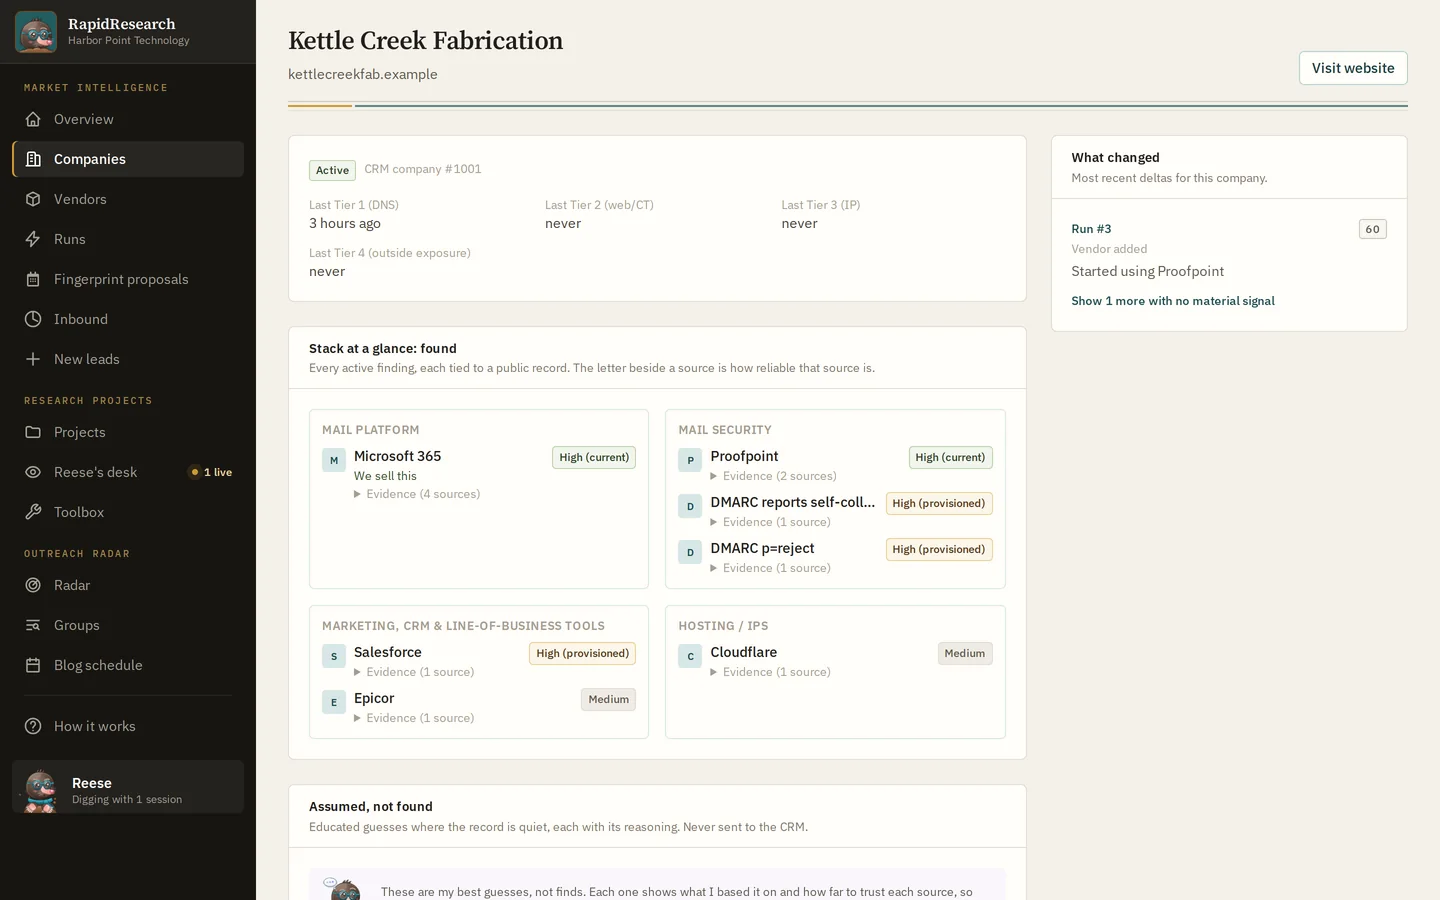The image size is (1440, 900).
Task: Open the Groups list-search icon
Action: click(x=33, y=625)
